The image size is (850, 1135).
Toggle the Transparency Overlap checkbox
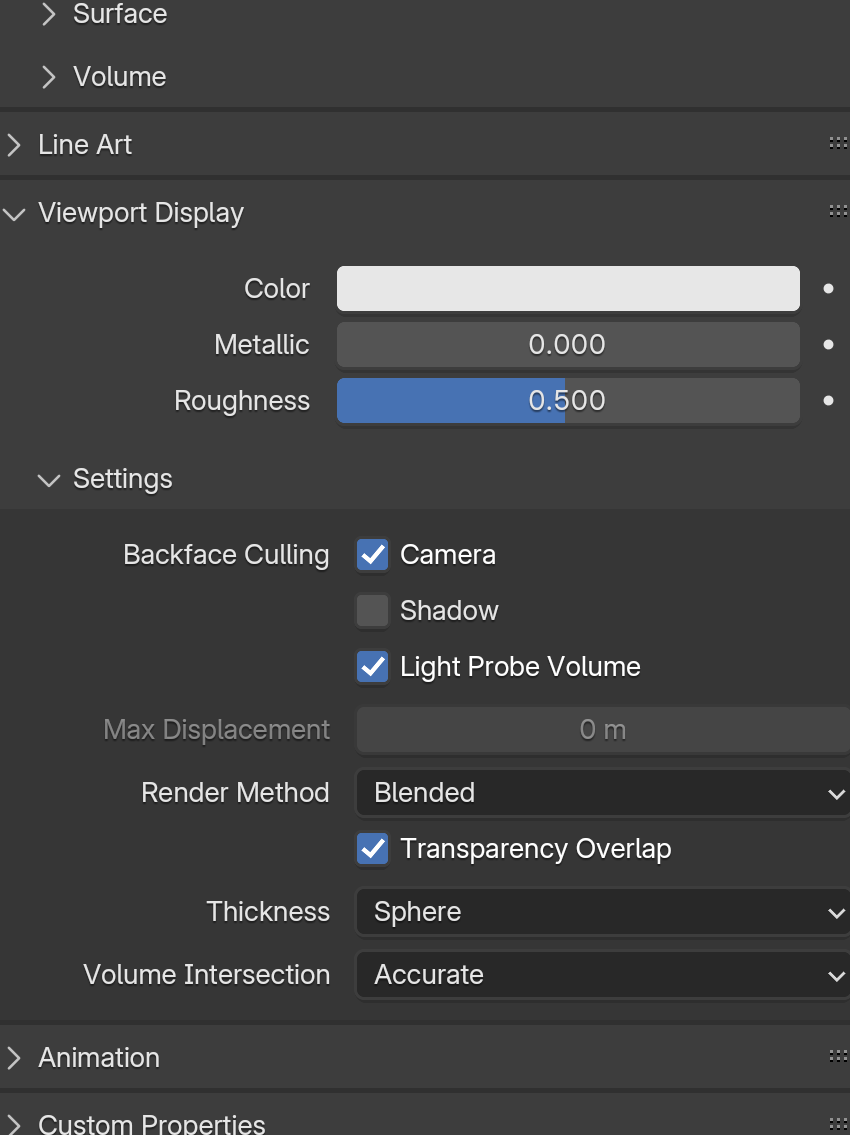click(x=372, y=849)
